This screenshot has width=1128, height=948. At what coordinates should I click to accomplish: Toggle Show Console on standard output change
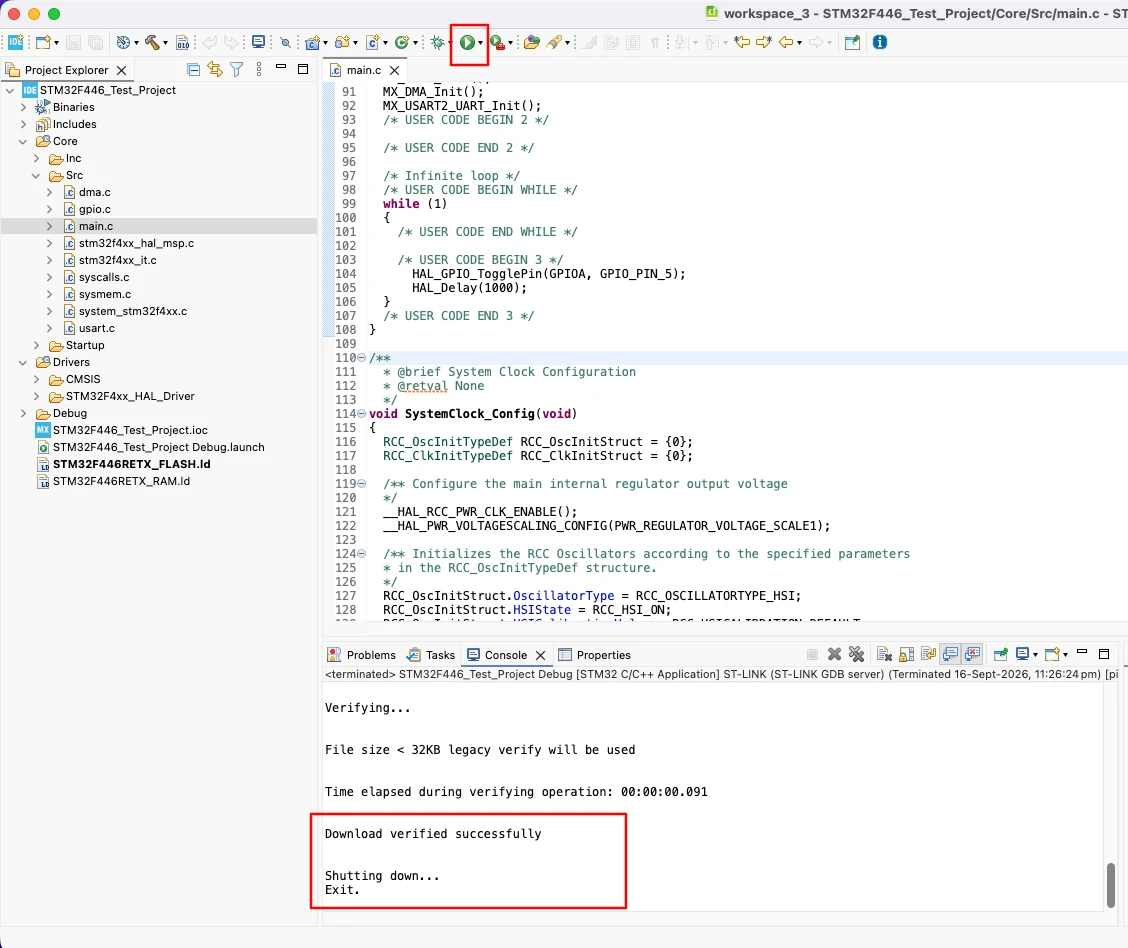coord(950,654)
